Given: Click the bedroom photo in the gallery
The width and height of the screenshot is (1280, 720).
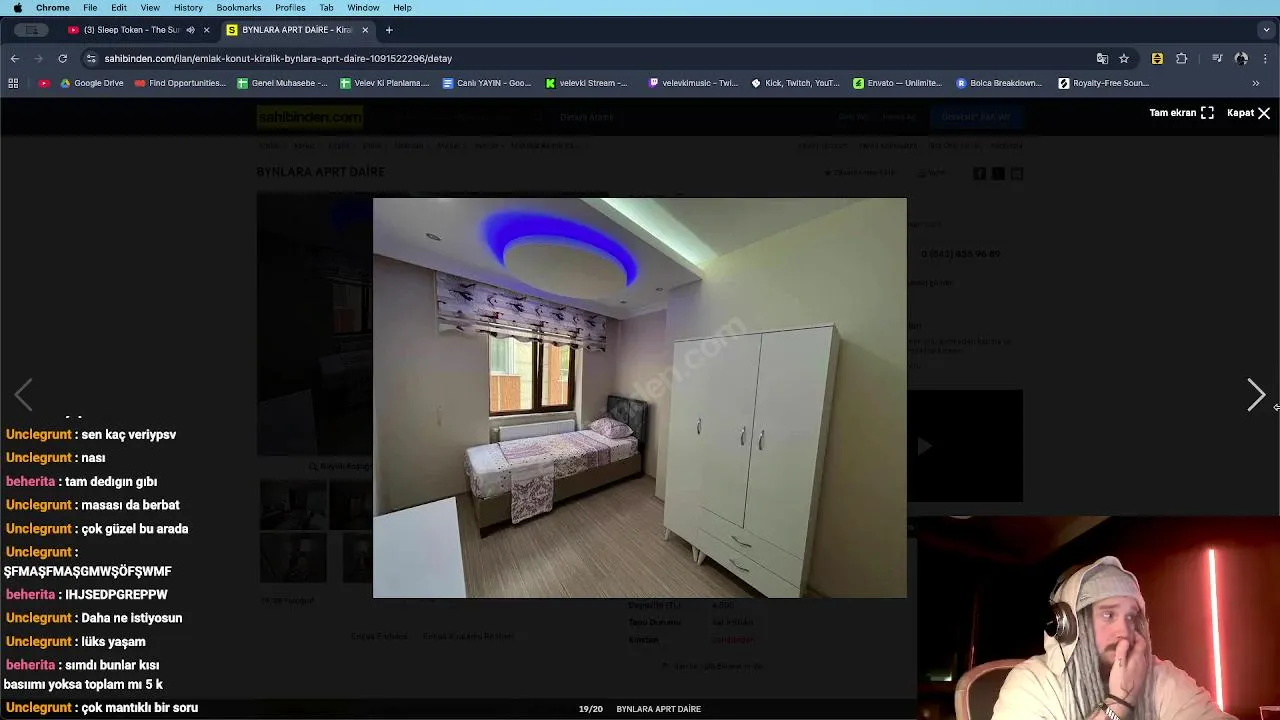Looking at the screenshot, I should (x=640, y=398).
